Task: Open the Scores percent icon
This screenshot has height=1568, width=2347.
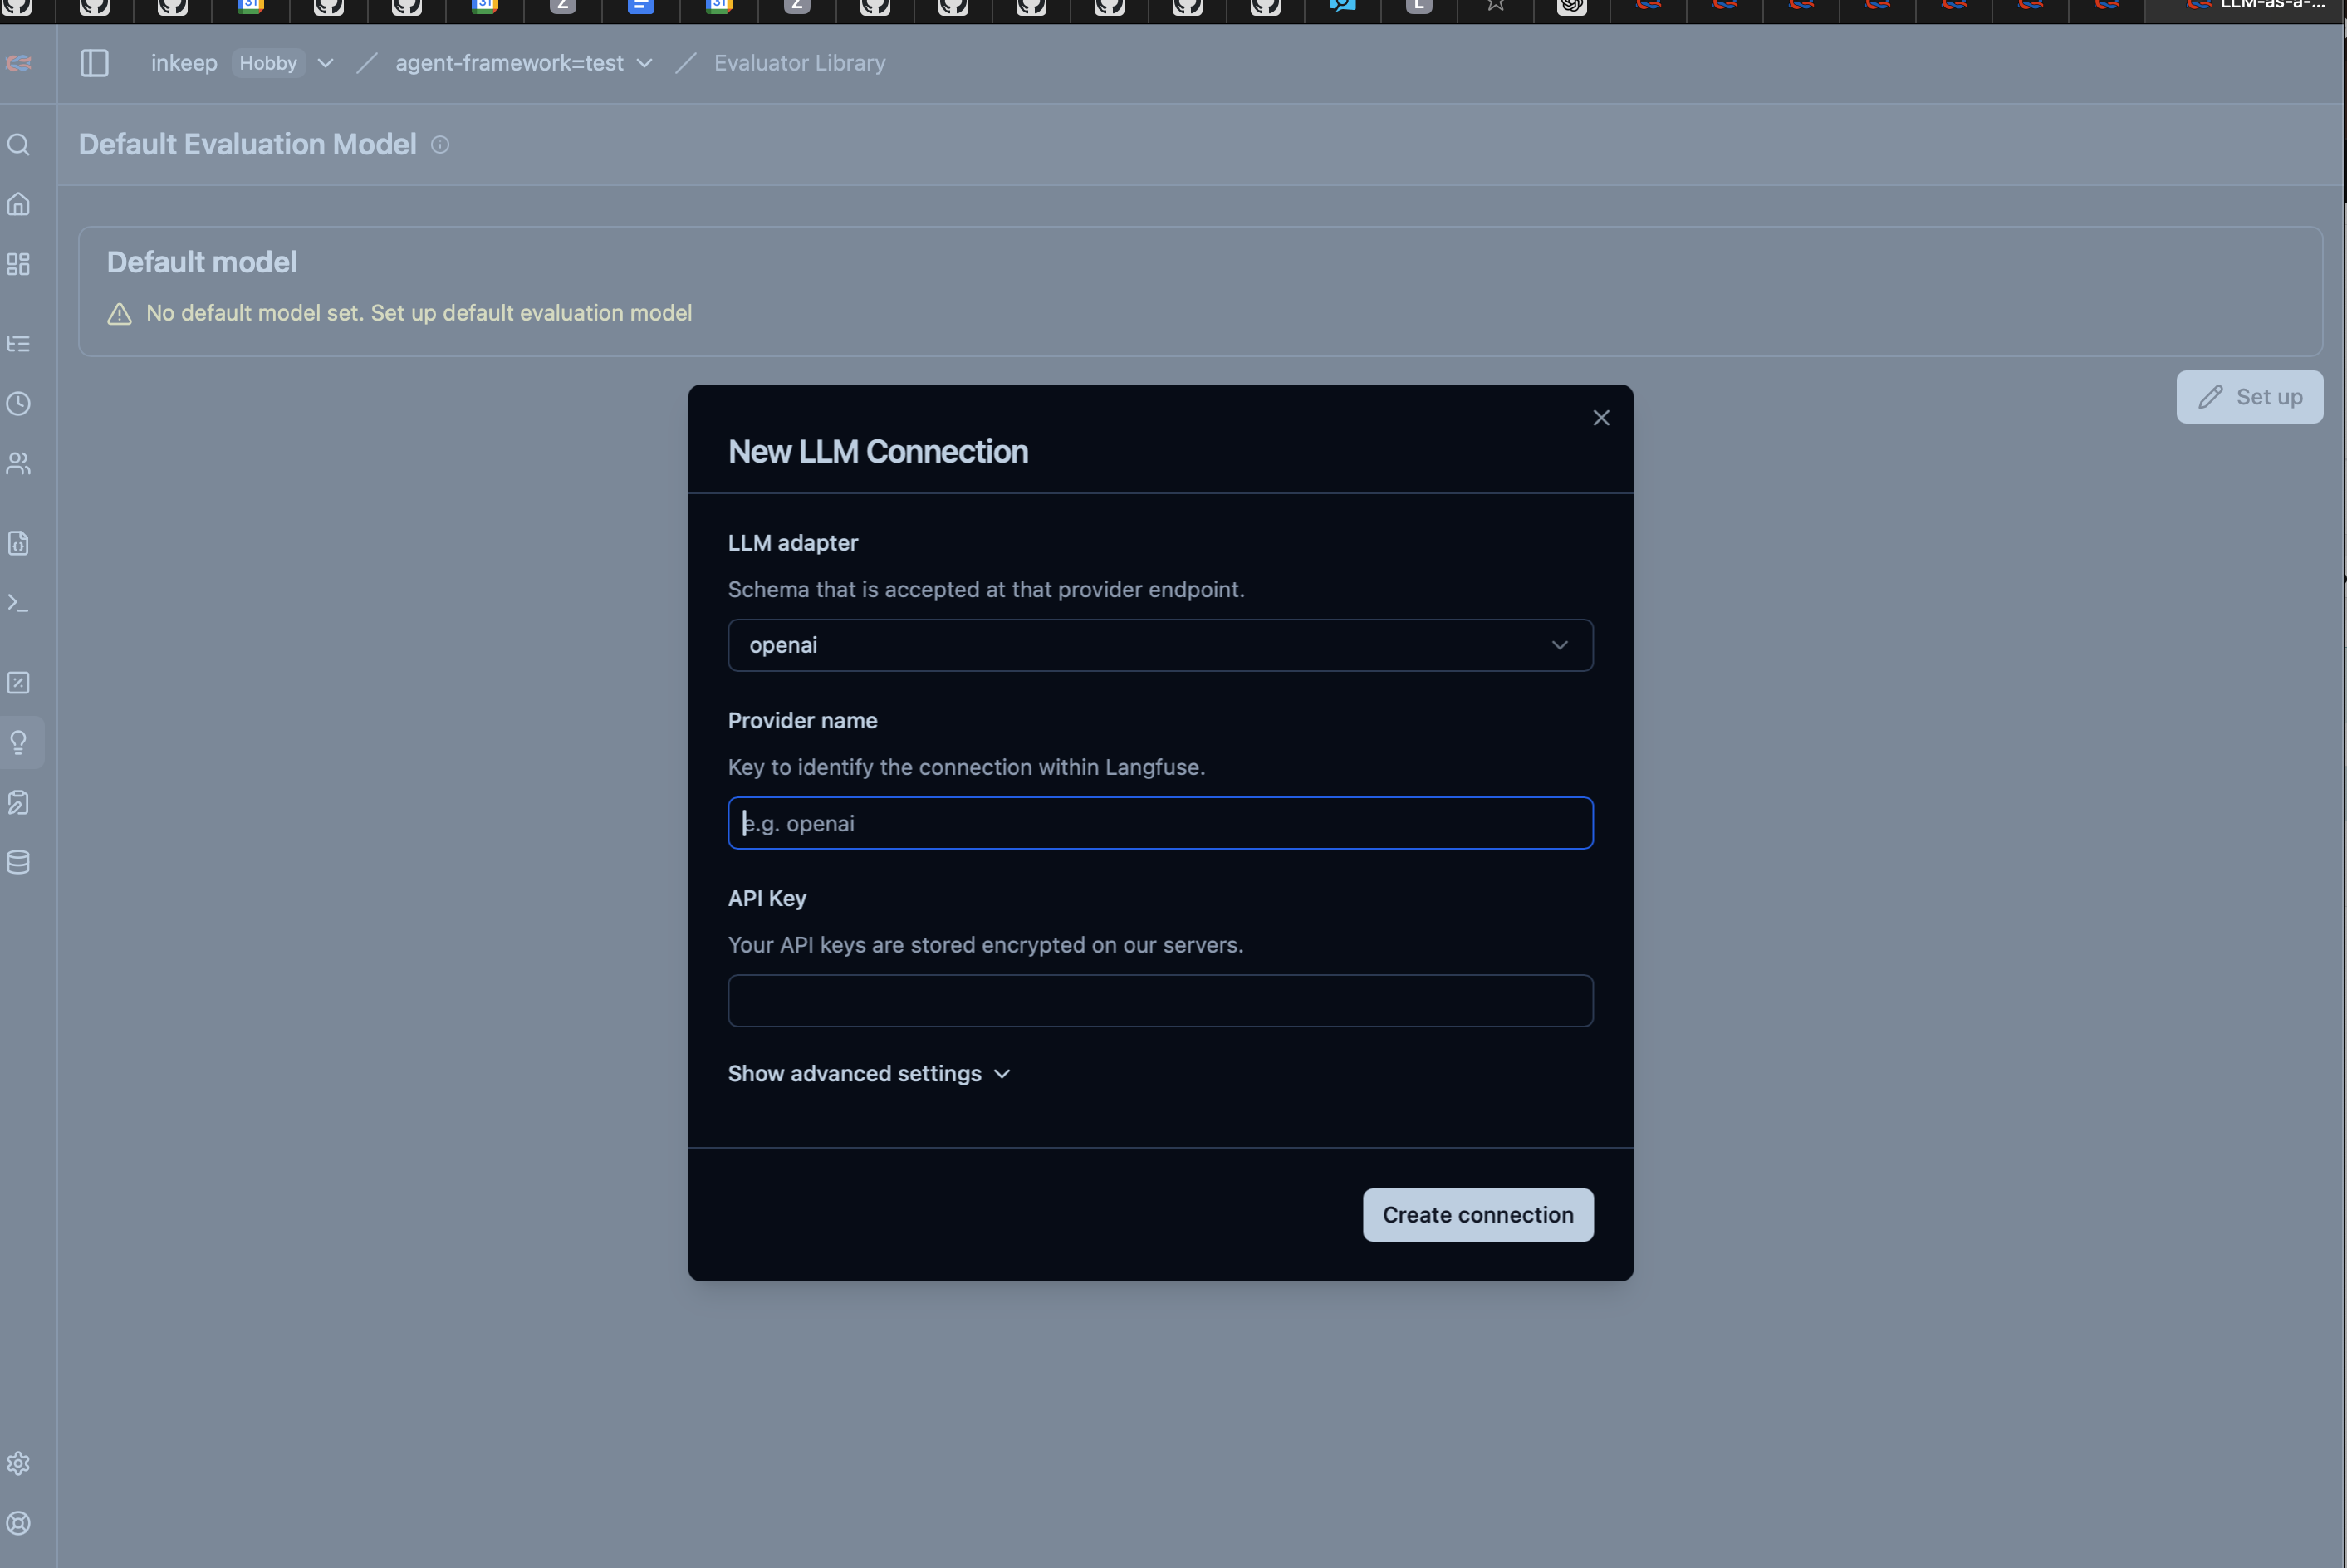Action: [x=18, y=682]
